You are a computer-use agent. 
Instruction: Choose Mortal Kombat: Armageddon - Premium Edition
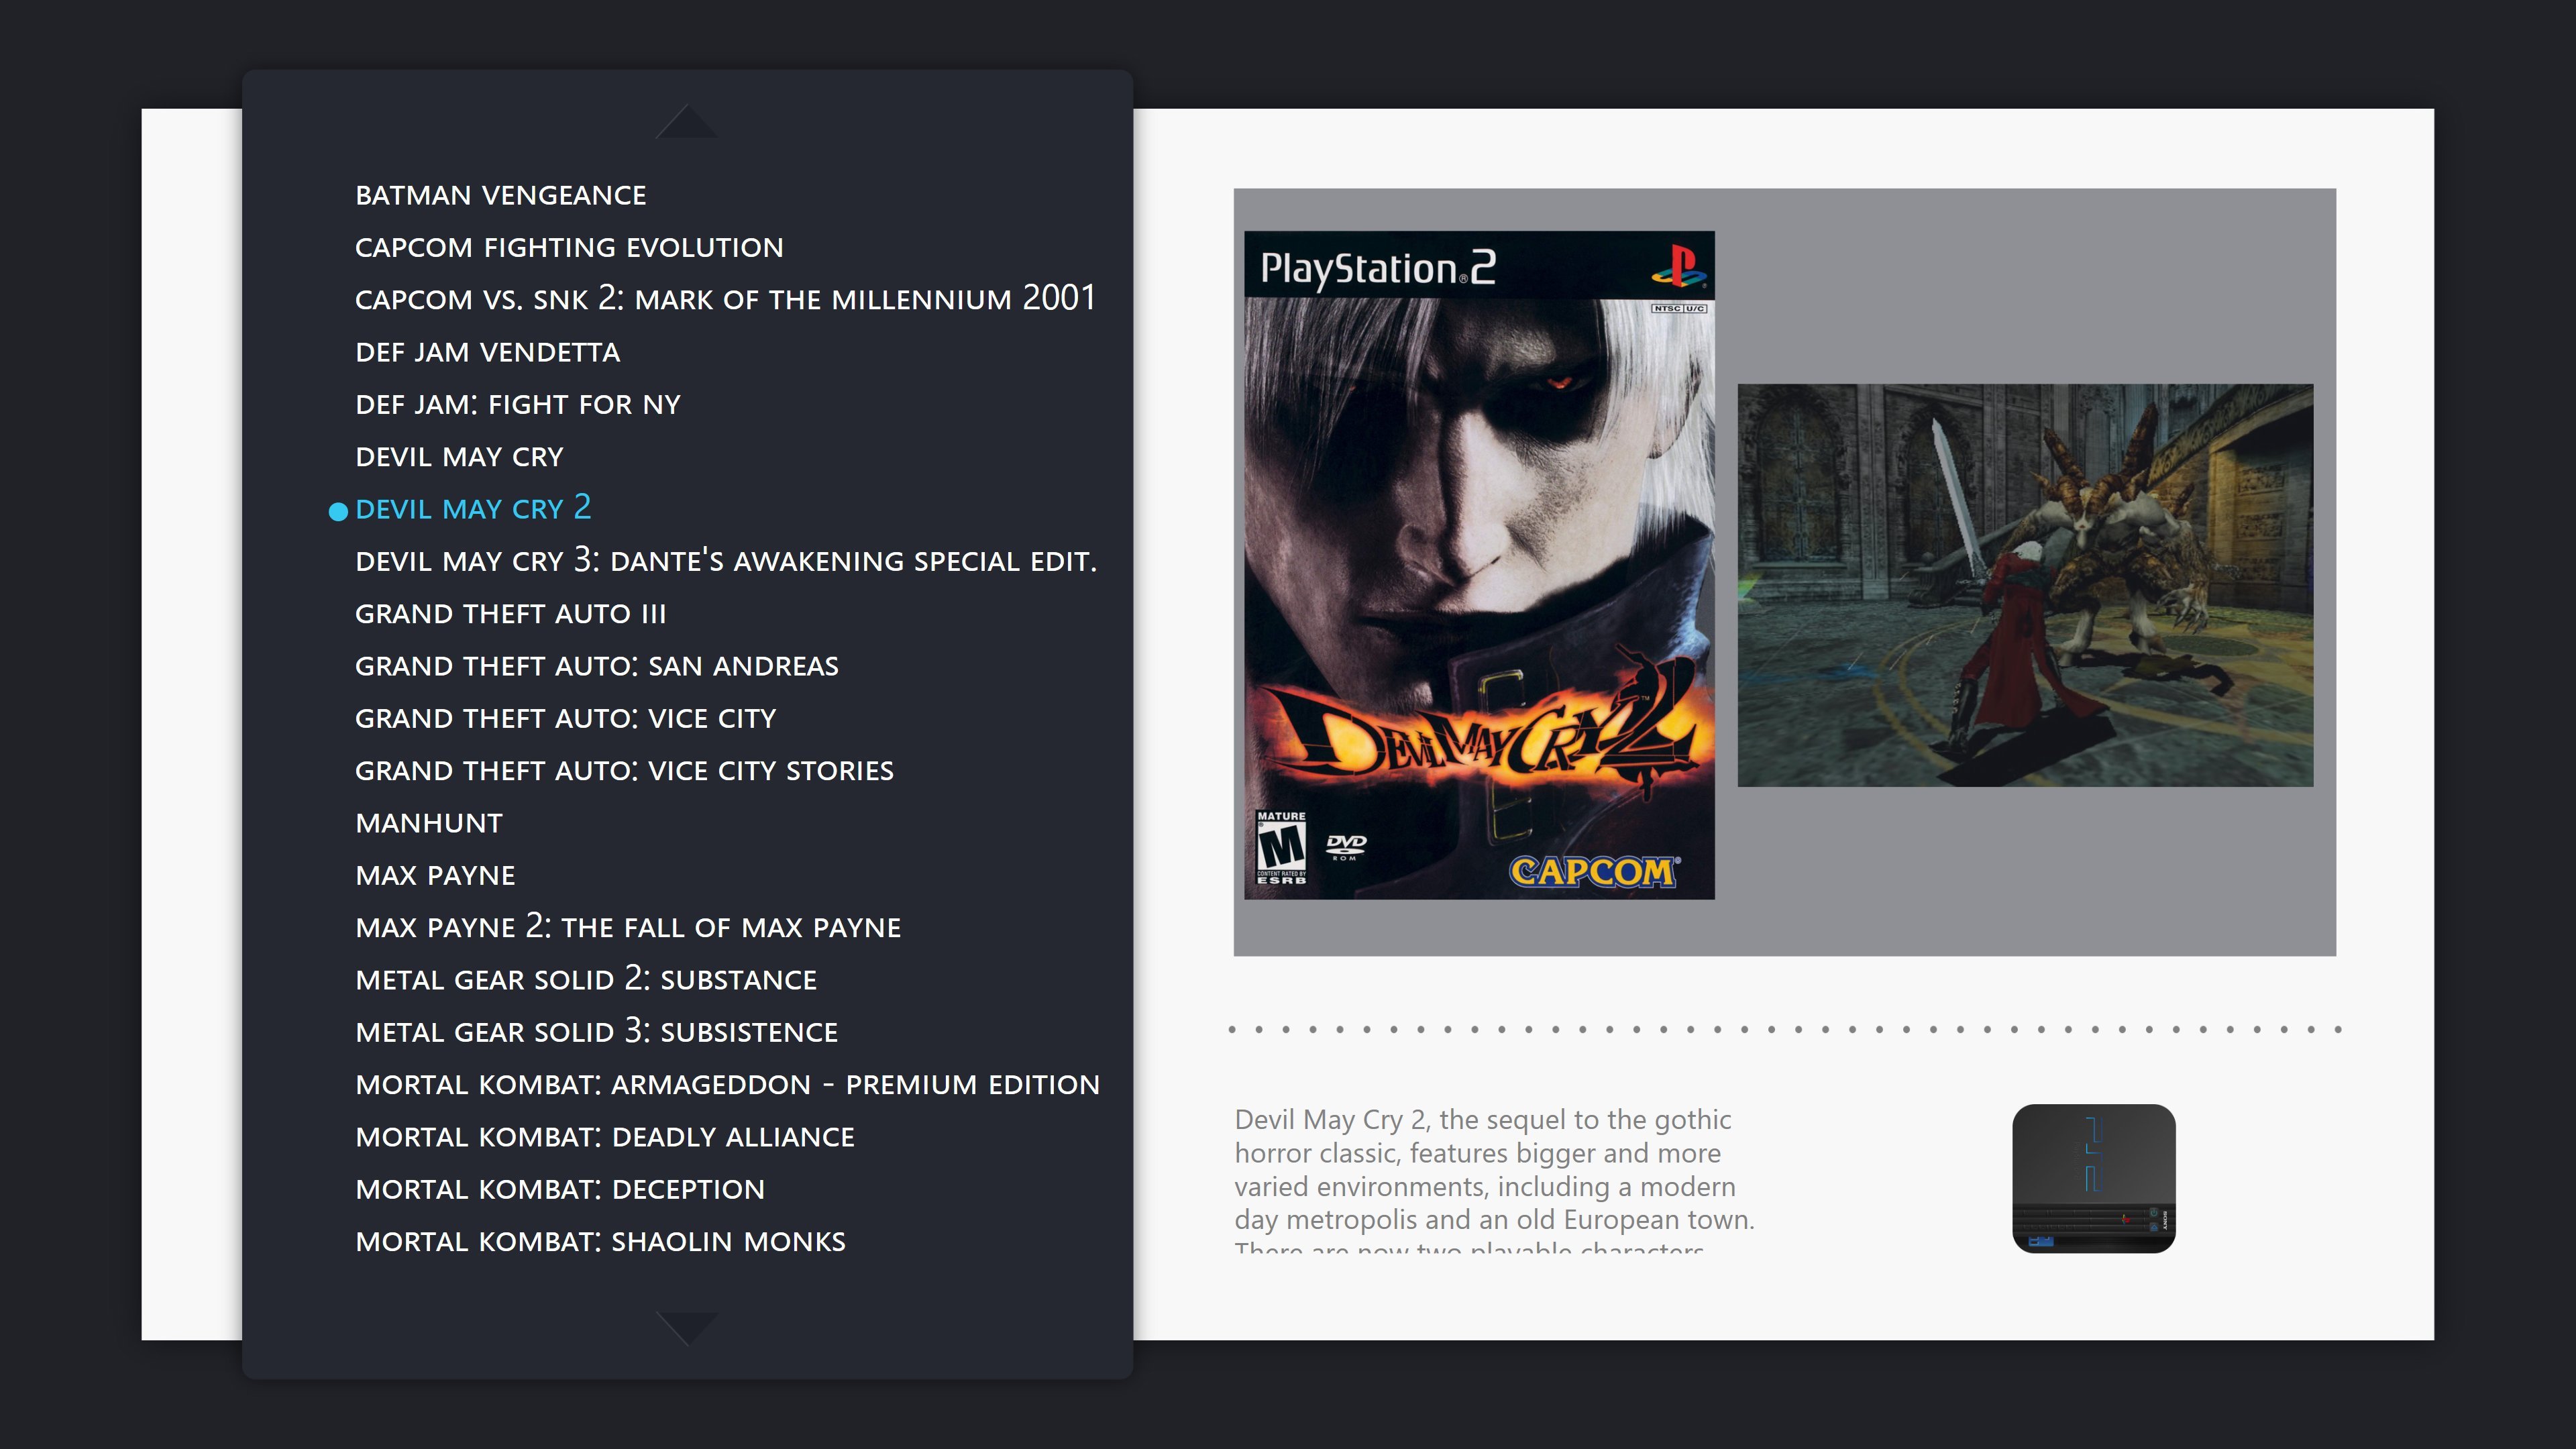[728, 1084]
